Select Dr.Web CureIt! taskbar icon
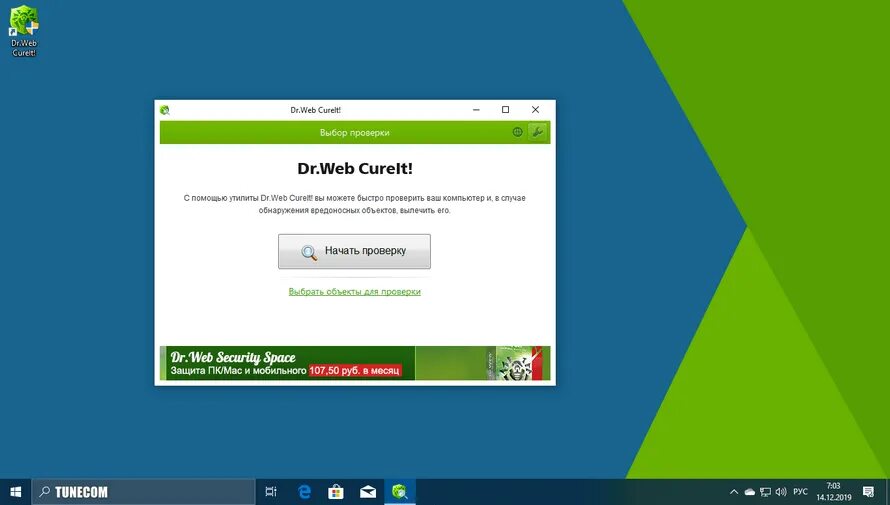The width and height of the screenshot is (890, 505). [x=400, y=492]
